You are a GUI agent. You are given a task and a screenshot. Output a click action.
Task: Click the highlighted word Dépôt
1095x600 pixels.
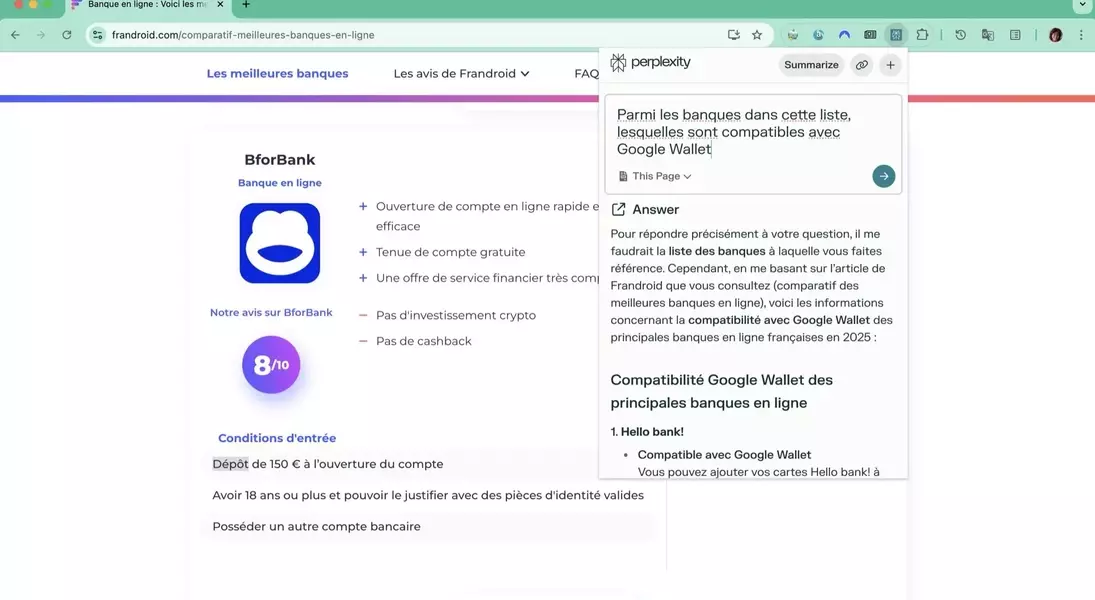230,464
